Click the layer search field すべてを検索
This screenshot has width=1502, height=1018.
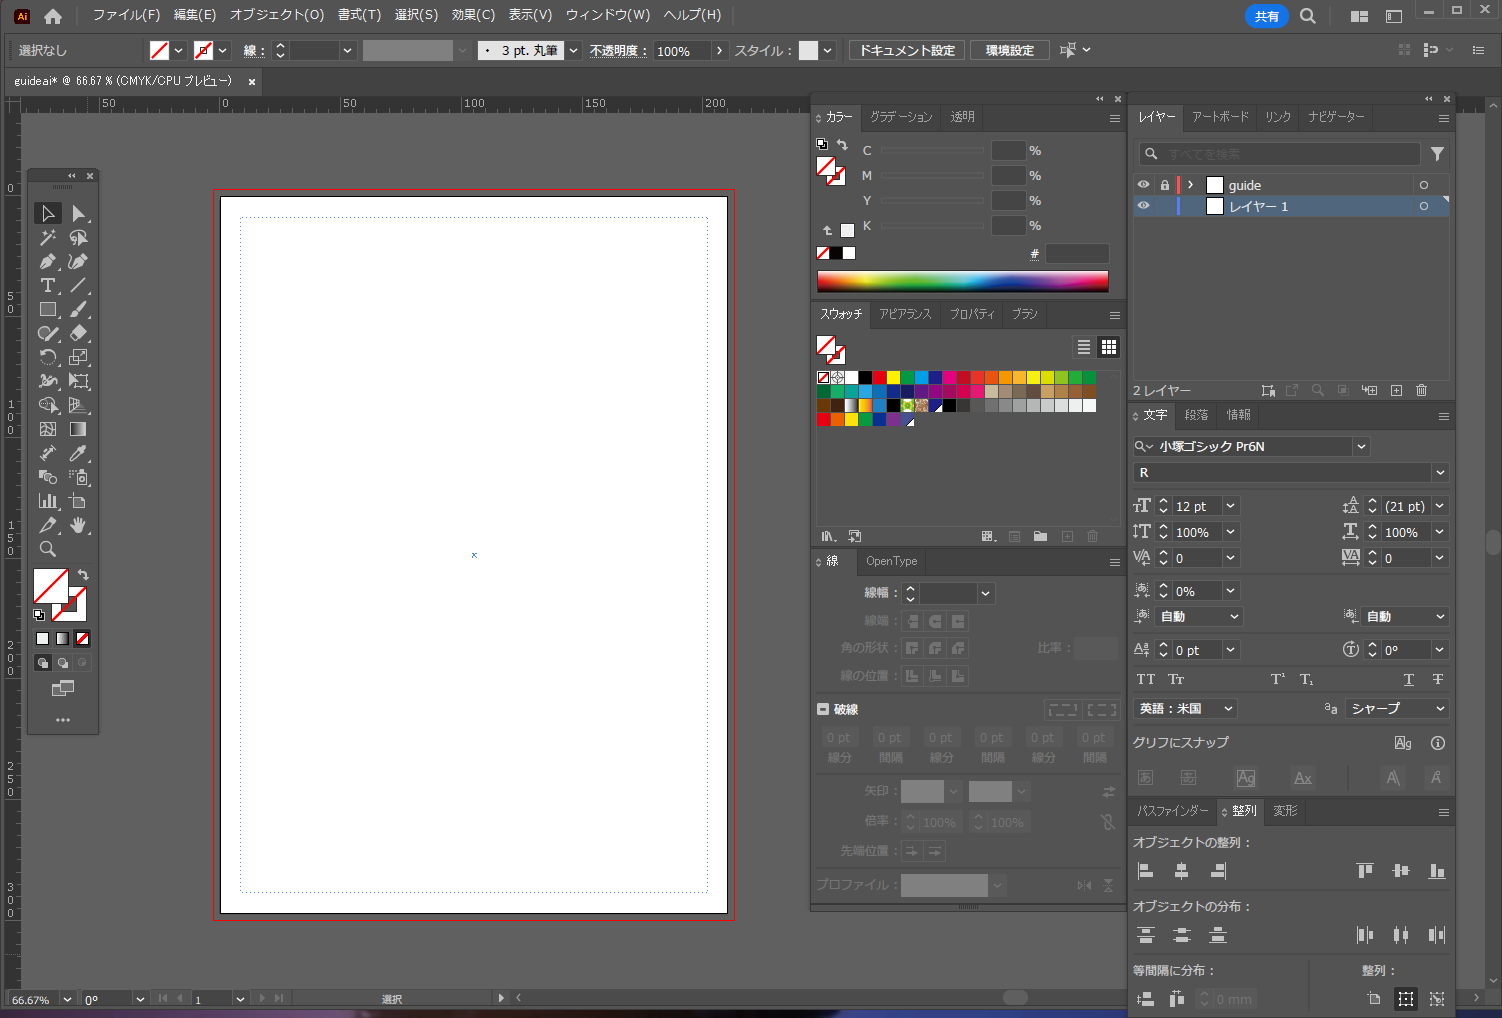pyautogui.click(x=1280, y=154)
